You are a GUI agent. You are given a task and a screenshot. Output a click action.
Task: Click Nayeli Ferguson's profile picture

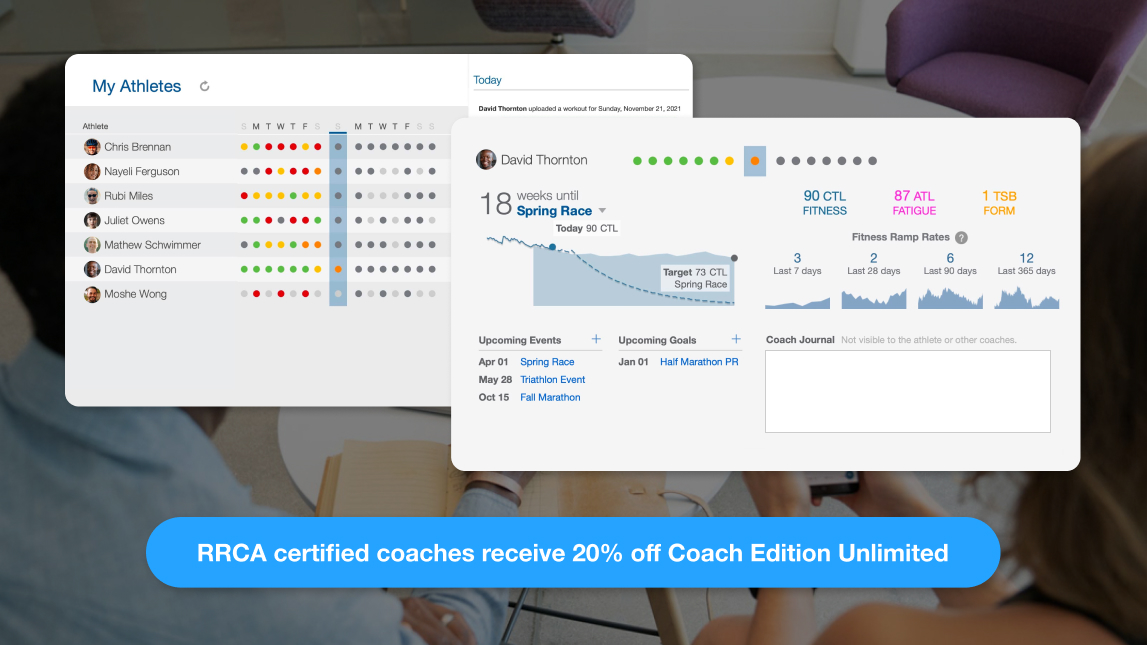pos(92,171)
